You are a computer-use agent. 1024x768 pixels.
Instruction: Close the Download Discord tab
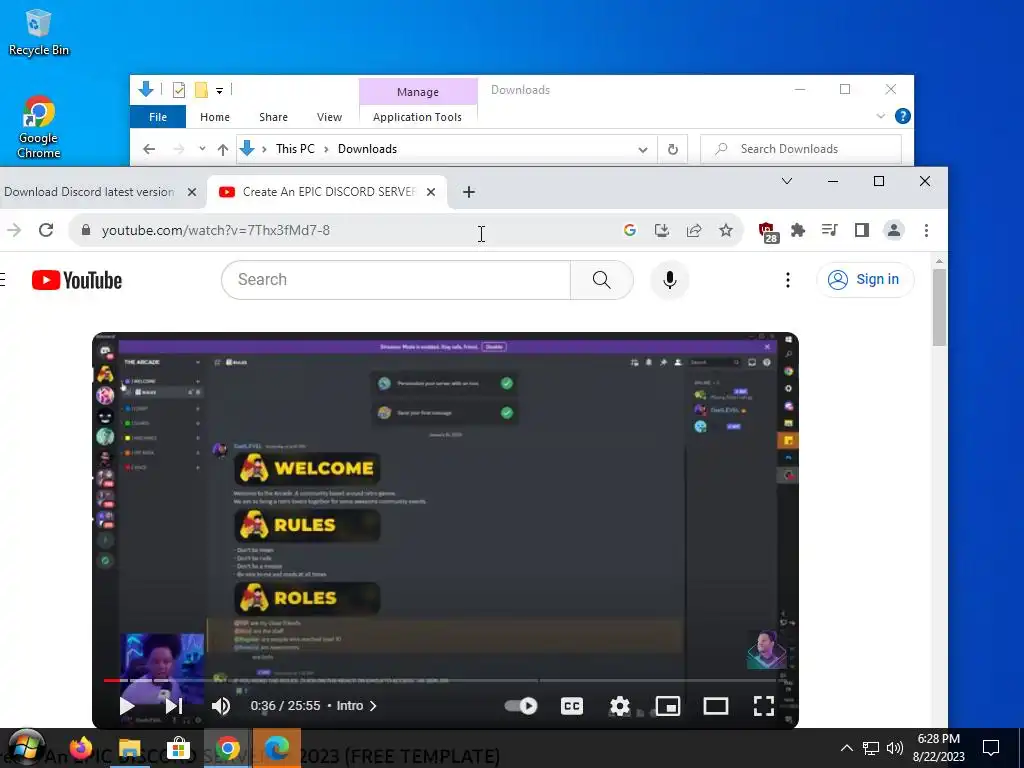(x=191, y=192)
